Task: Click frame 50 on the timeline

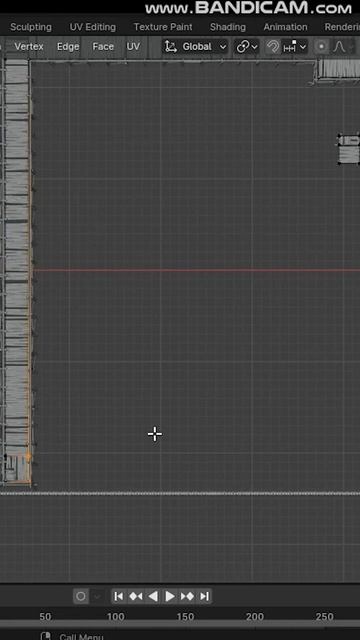Action: tap(45, 616)
